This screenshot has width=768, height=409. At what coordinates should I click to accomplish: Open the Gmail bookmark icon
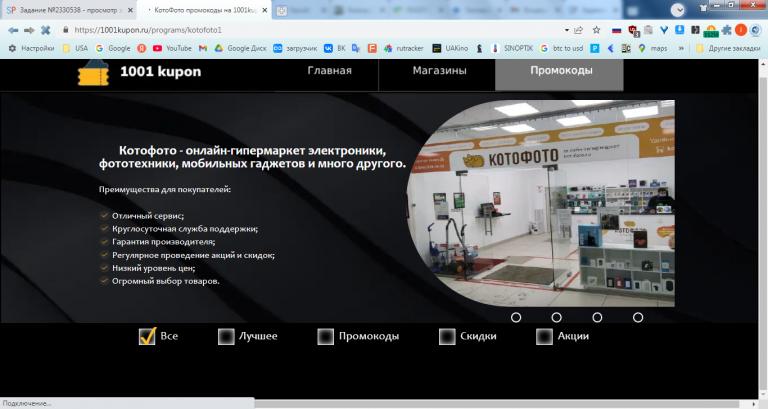pos(203,48)
